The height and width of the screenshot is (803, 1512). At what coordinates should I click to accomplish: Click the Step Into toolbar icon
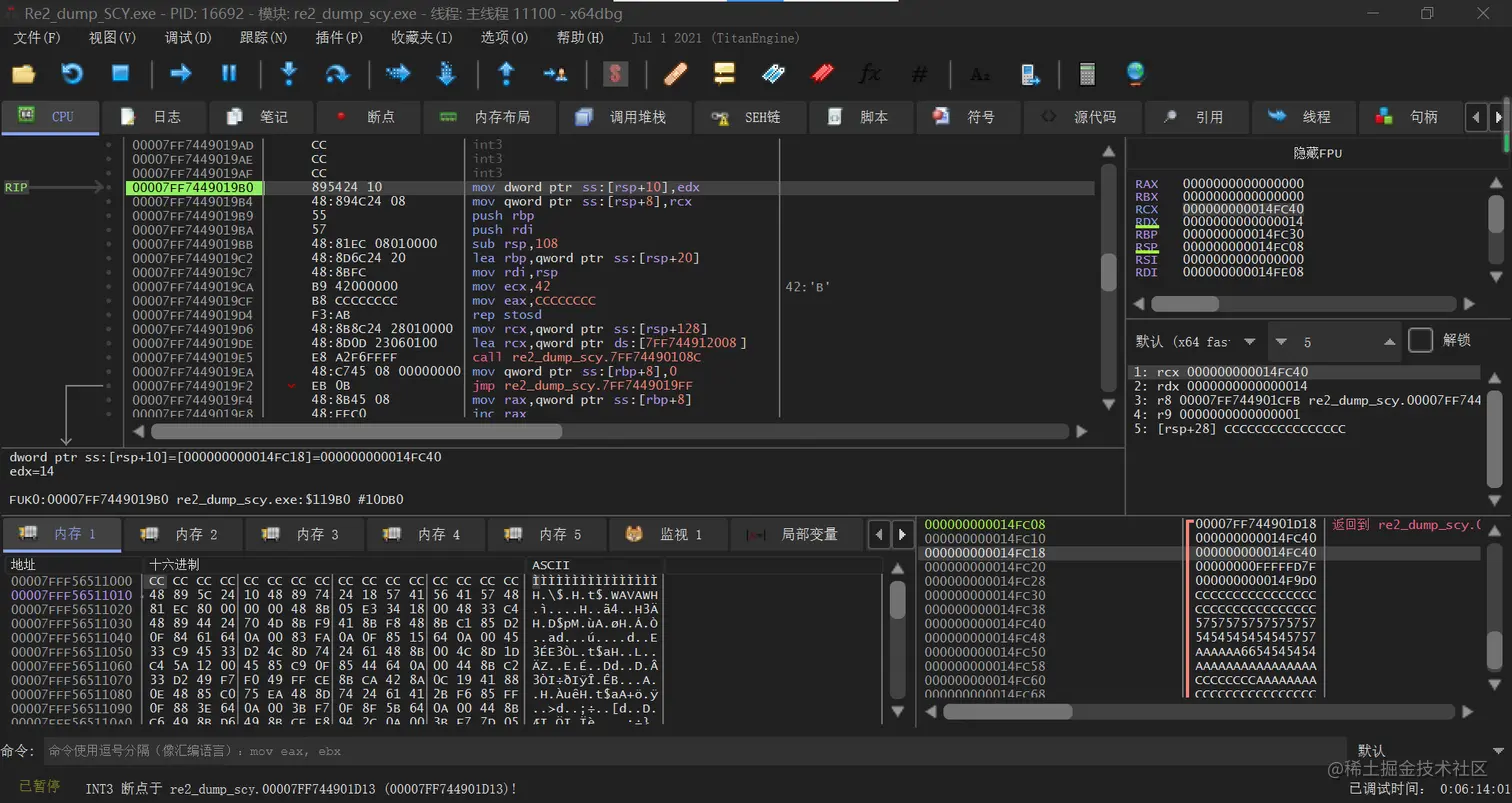289,73
